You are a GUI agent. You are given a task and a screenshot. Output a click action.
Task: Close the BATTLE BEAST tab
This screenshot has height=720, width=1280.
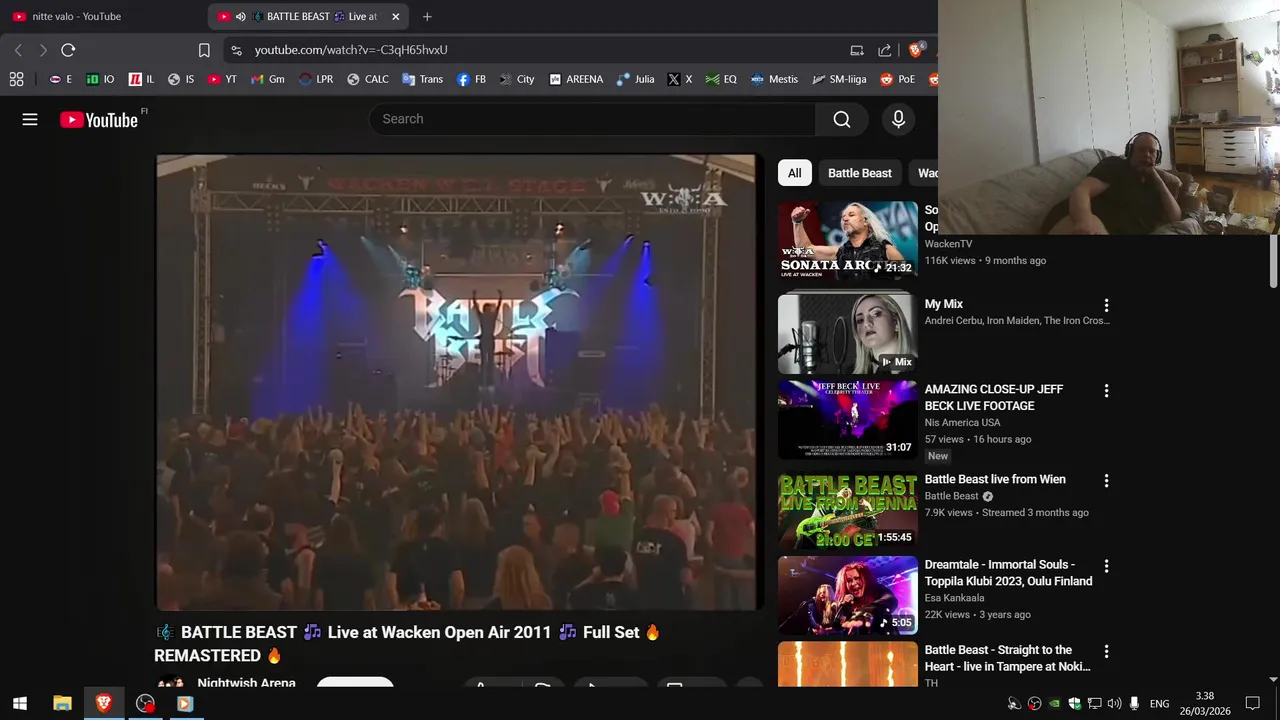tap(396, 16)
